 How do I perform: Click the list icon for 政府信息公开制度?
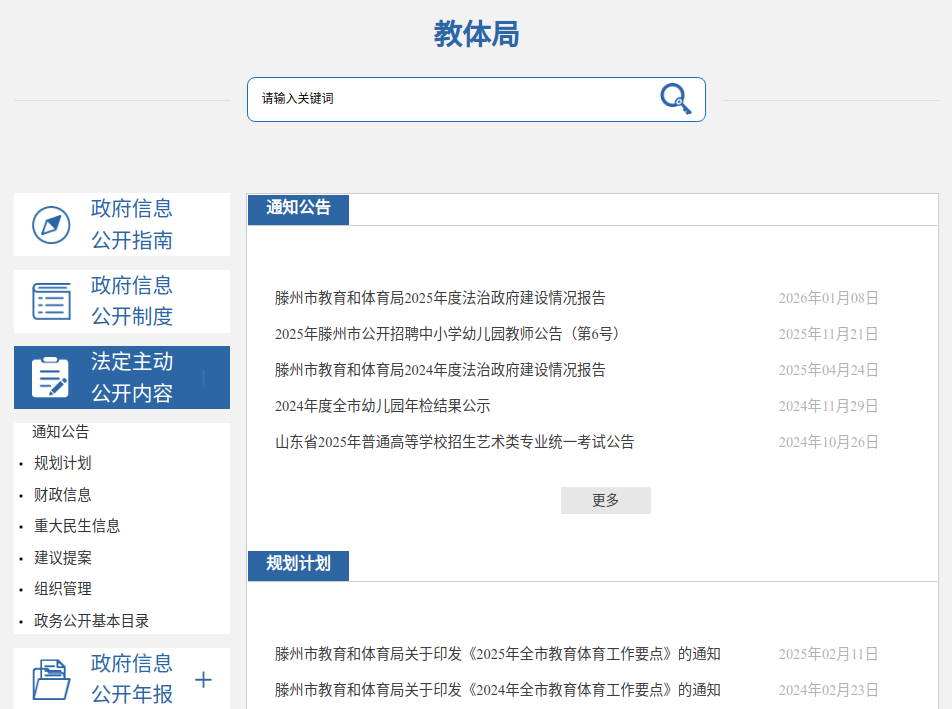point(51,301)
